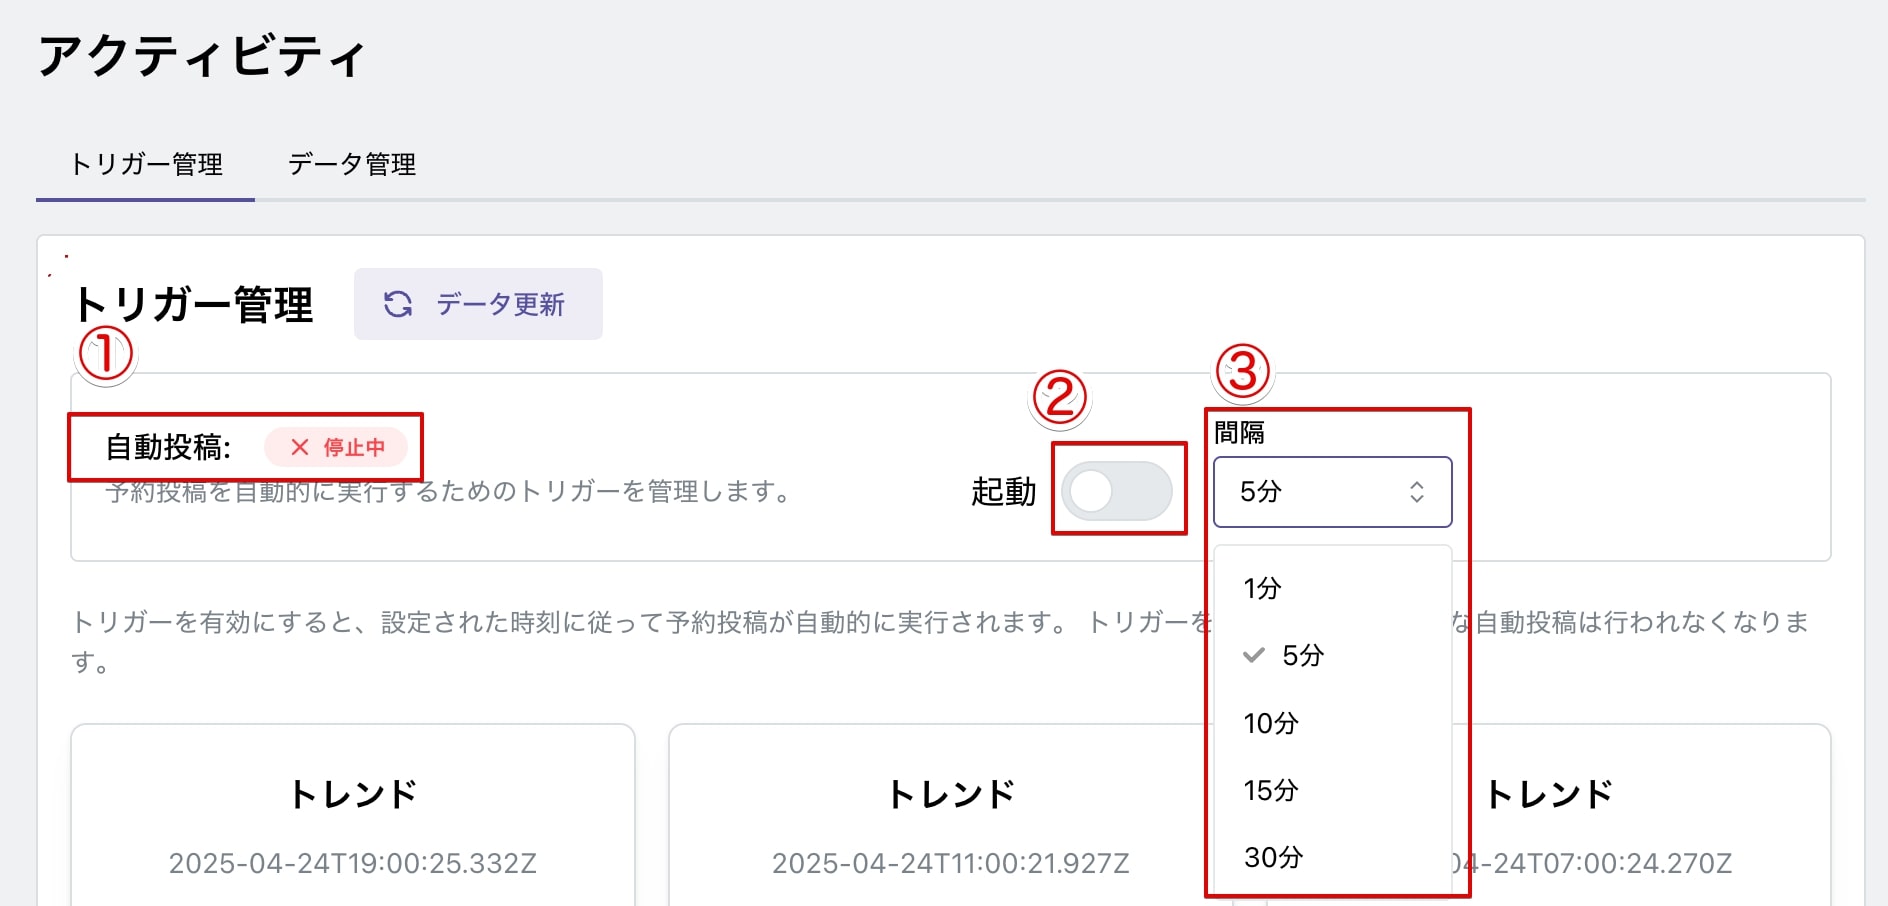Select the checked 5分 option in the list
Screen dimensions: 1888x906
point(1332,655)
